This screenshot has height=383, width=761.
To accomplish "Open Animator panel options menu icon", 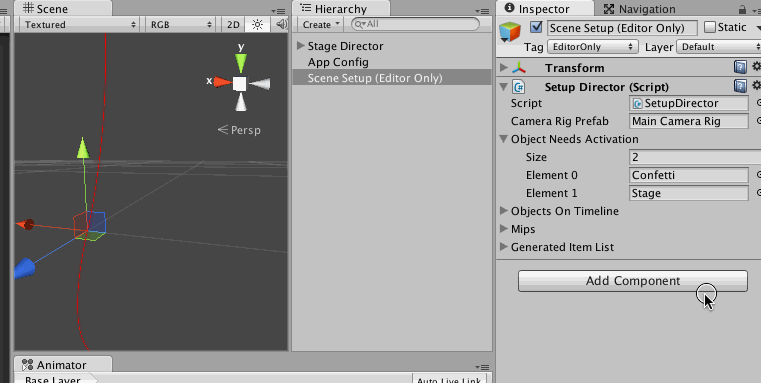I will [482, 367].
